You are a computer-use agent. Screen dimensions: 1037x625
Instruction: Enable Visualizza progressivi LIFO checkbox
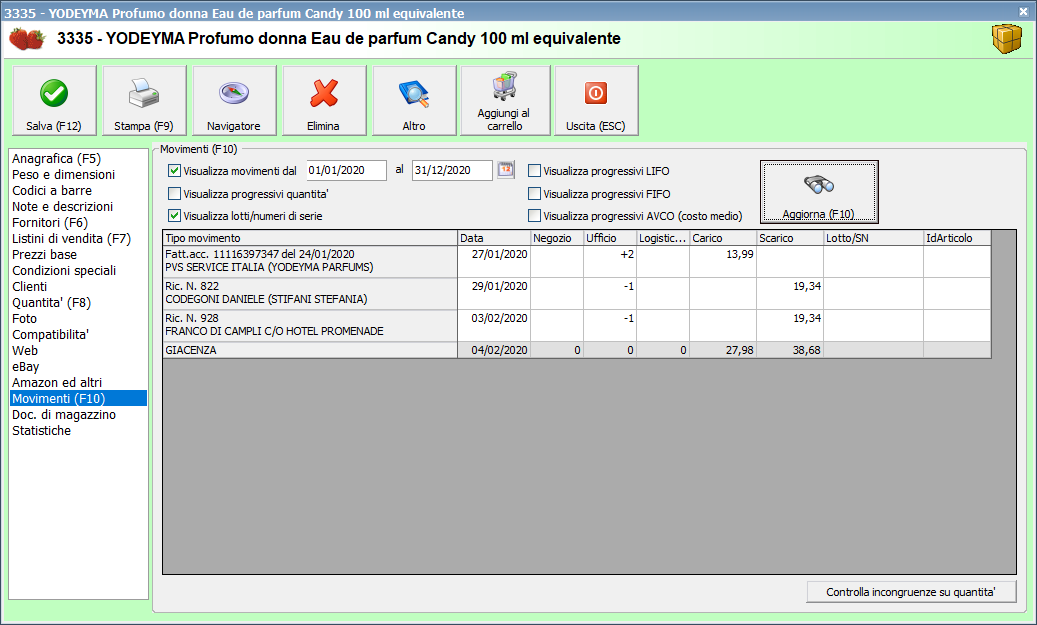point(534,171)
